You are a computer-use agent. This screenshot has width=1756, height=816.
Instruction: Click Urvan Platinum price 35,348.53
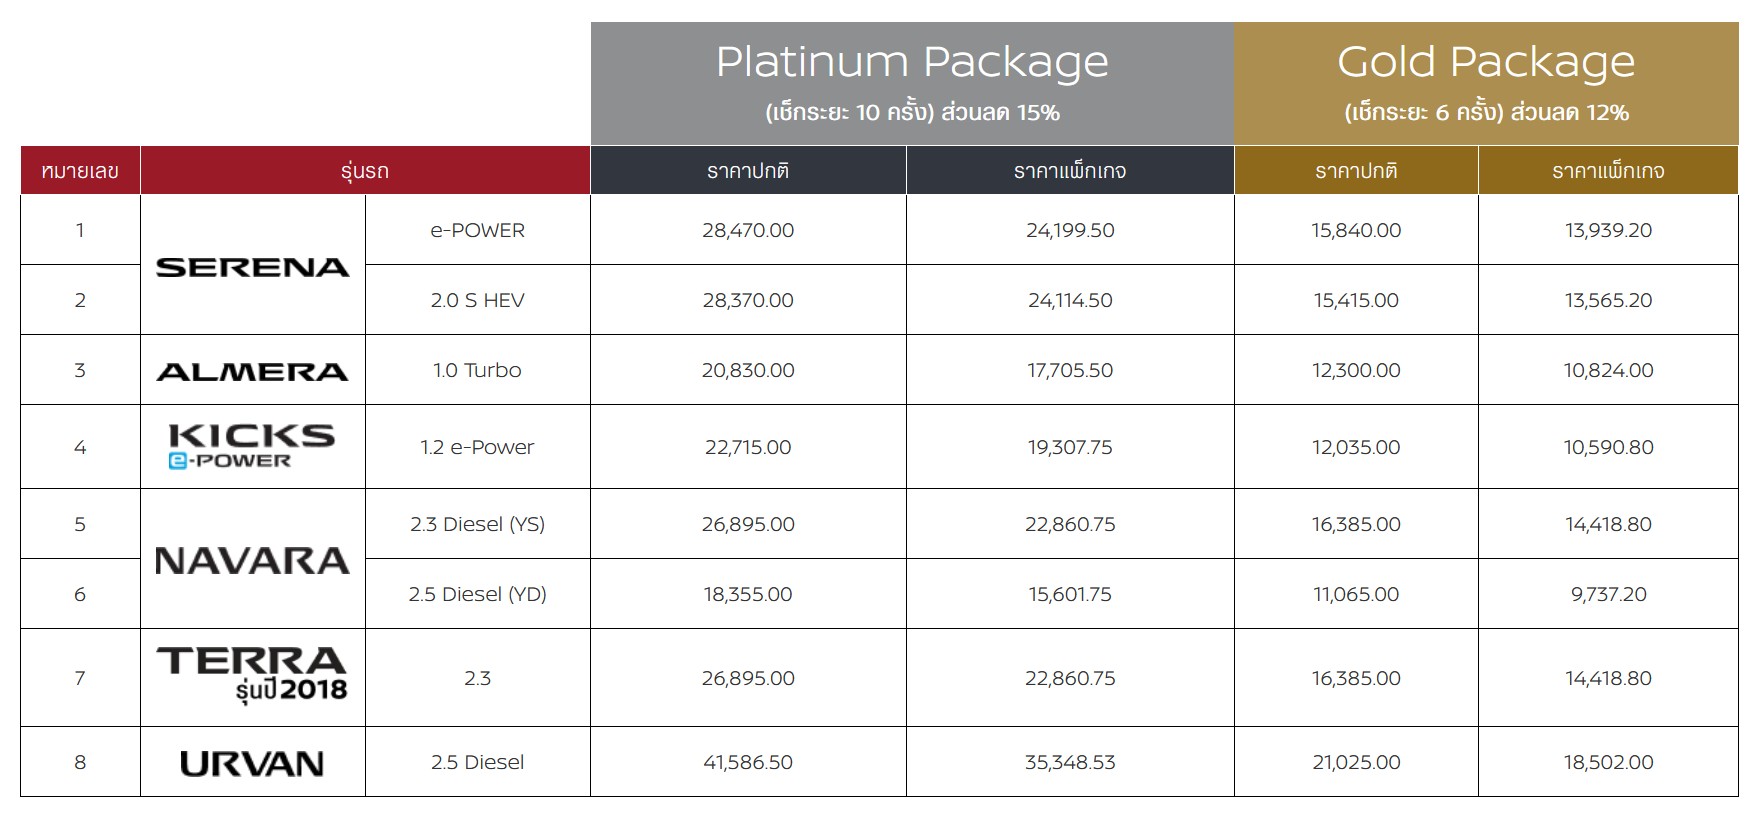click(x=1070, y=762)
